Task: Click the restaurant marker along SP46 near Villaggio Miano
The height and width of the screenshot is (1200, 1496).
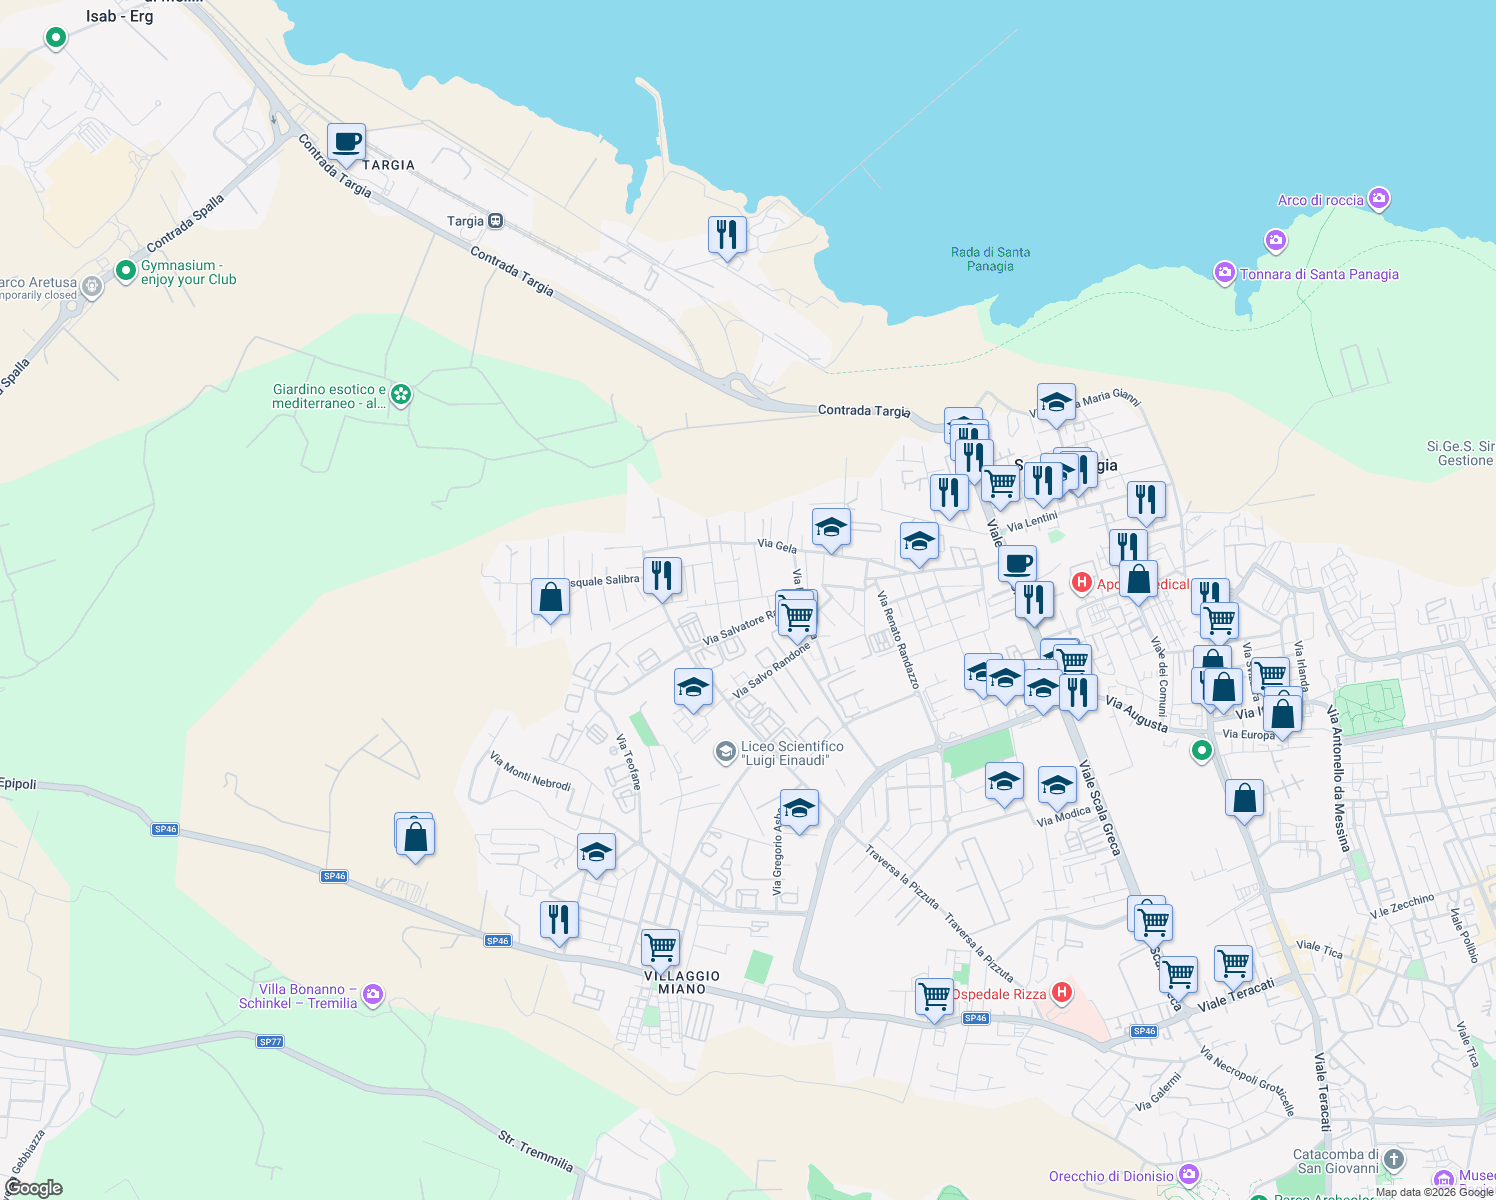Action: click(559, 919)
